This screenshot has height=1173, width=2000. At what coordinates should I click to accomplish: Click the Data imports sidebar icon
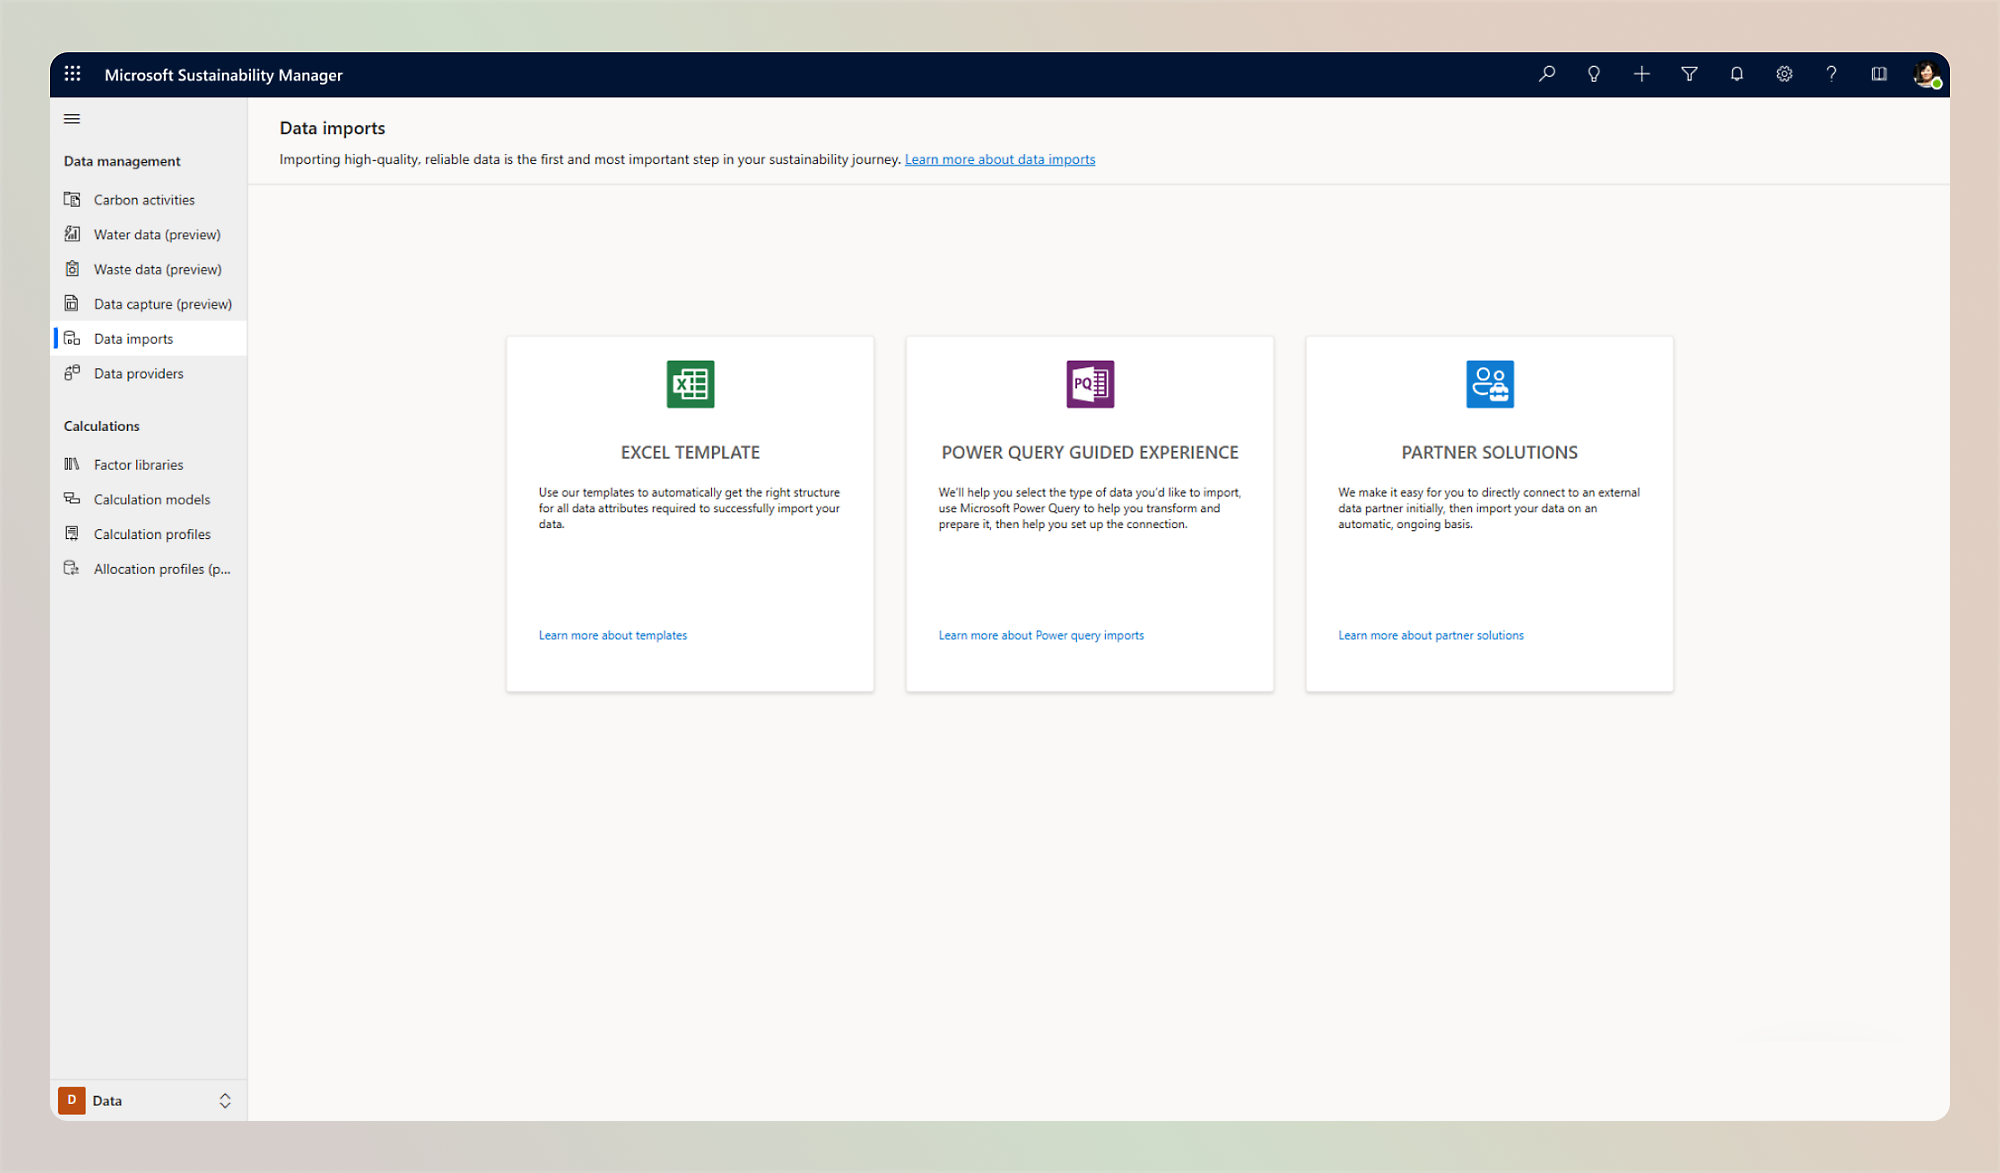point(74,338)
